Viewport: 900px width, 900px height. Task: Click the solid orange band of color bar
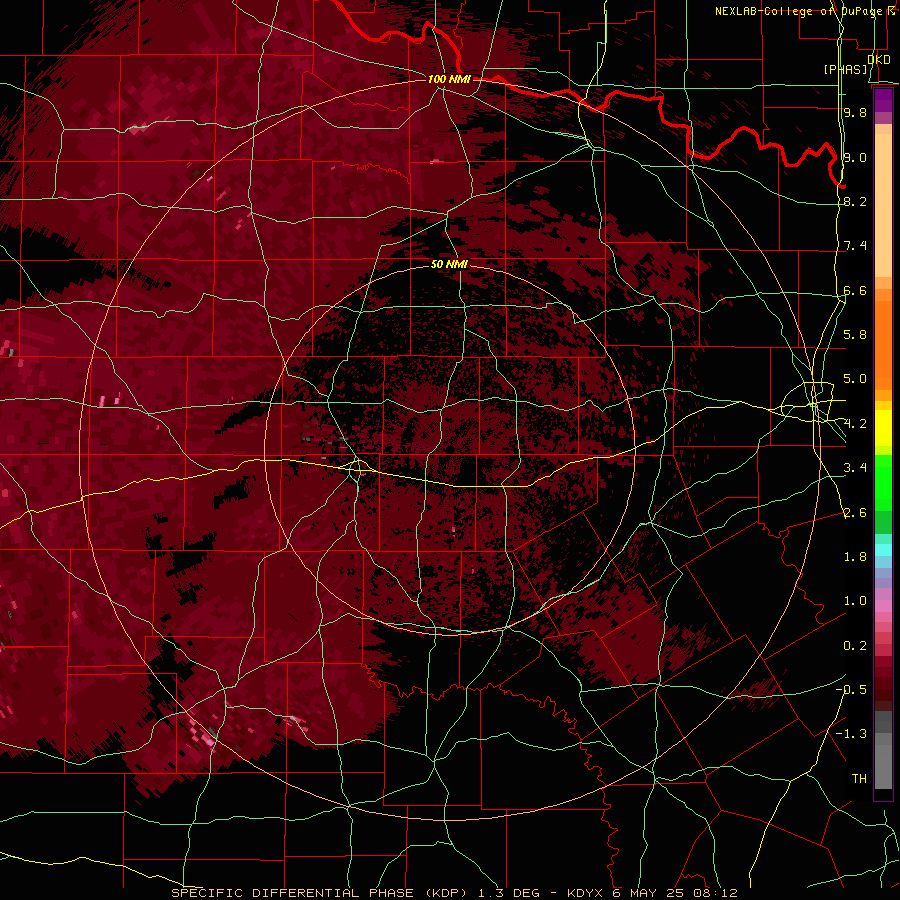click(x=883, y=344)
